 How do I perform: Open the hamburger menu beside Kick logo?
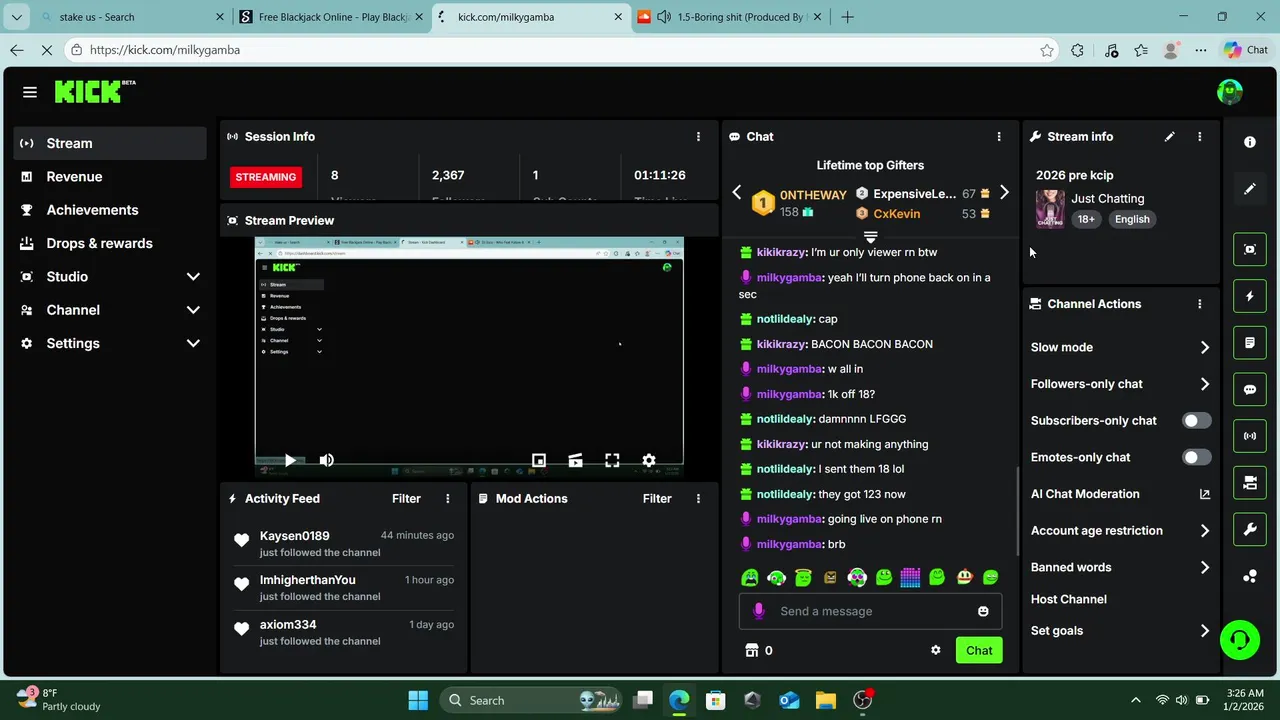click(x=30, y=92)
